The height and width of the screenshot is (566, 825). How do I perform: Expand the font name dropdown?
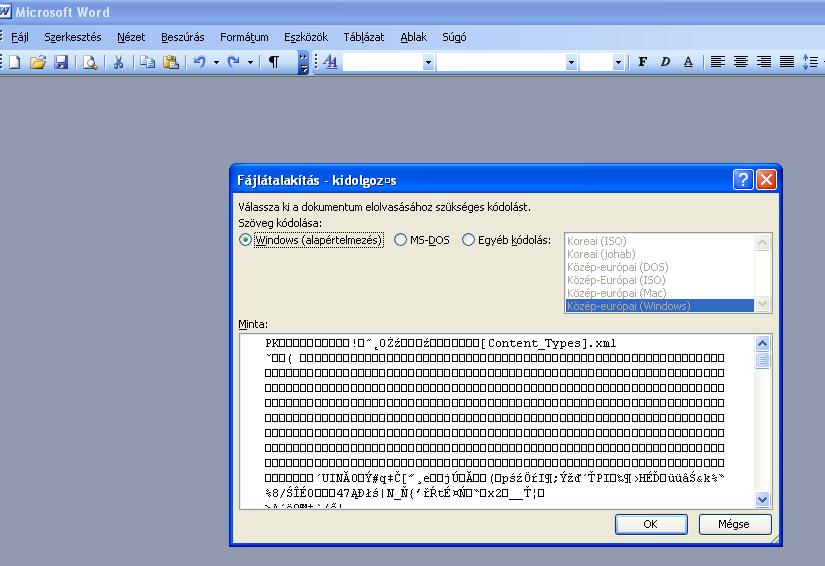(571, 62)
